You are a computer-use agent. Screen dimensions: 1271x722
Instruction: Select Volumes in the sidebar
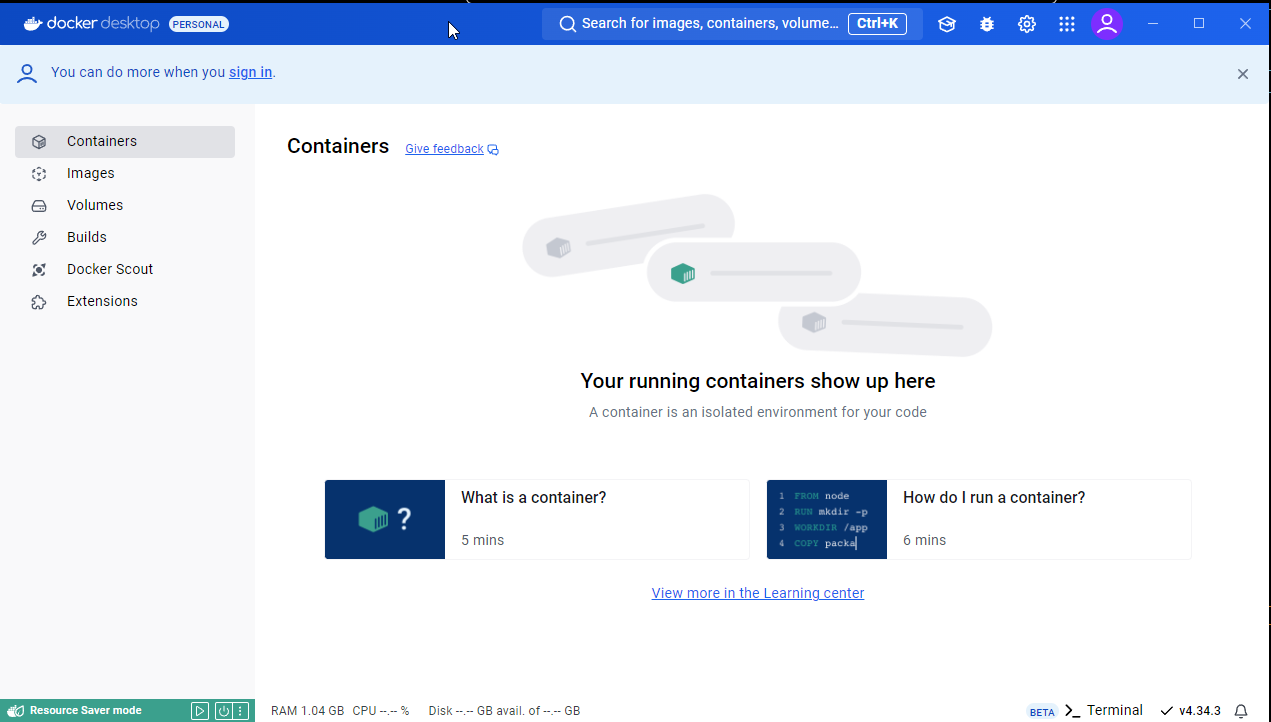125,206
